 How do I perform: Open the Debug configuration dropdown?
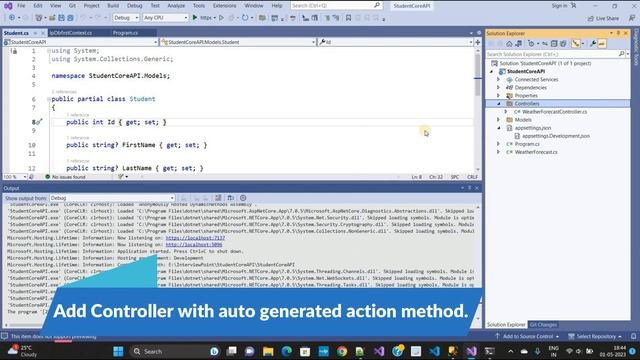[x=126, y=18]
